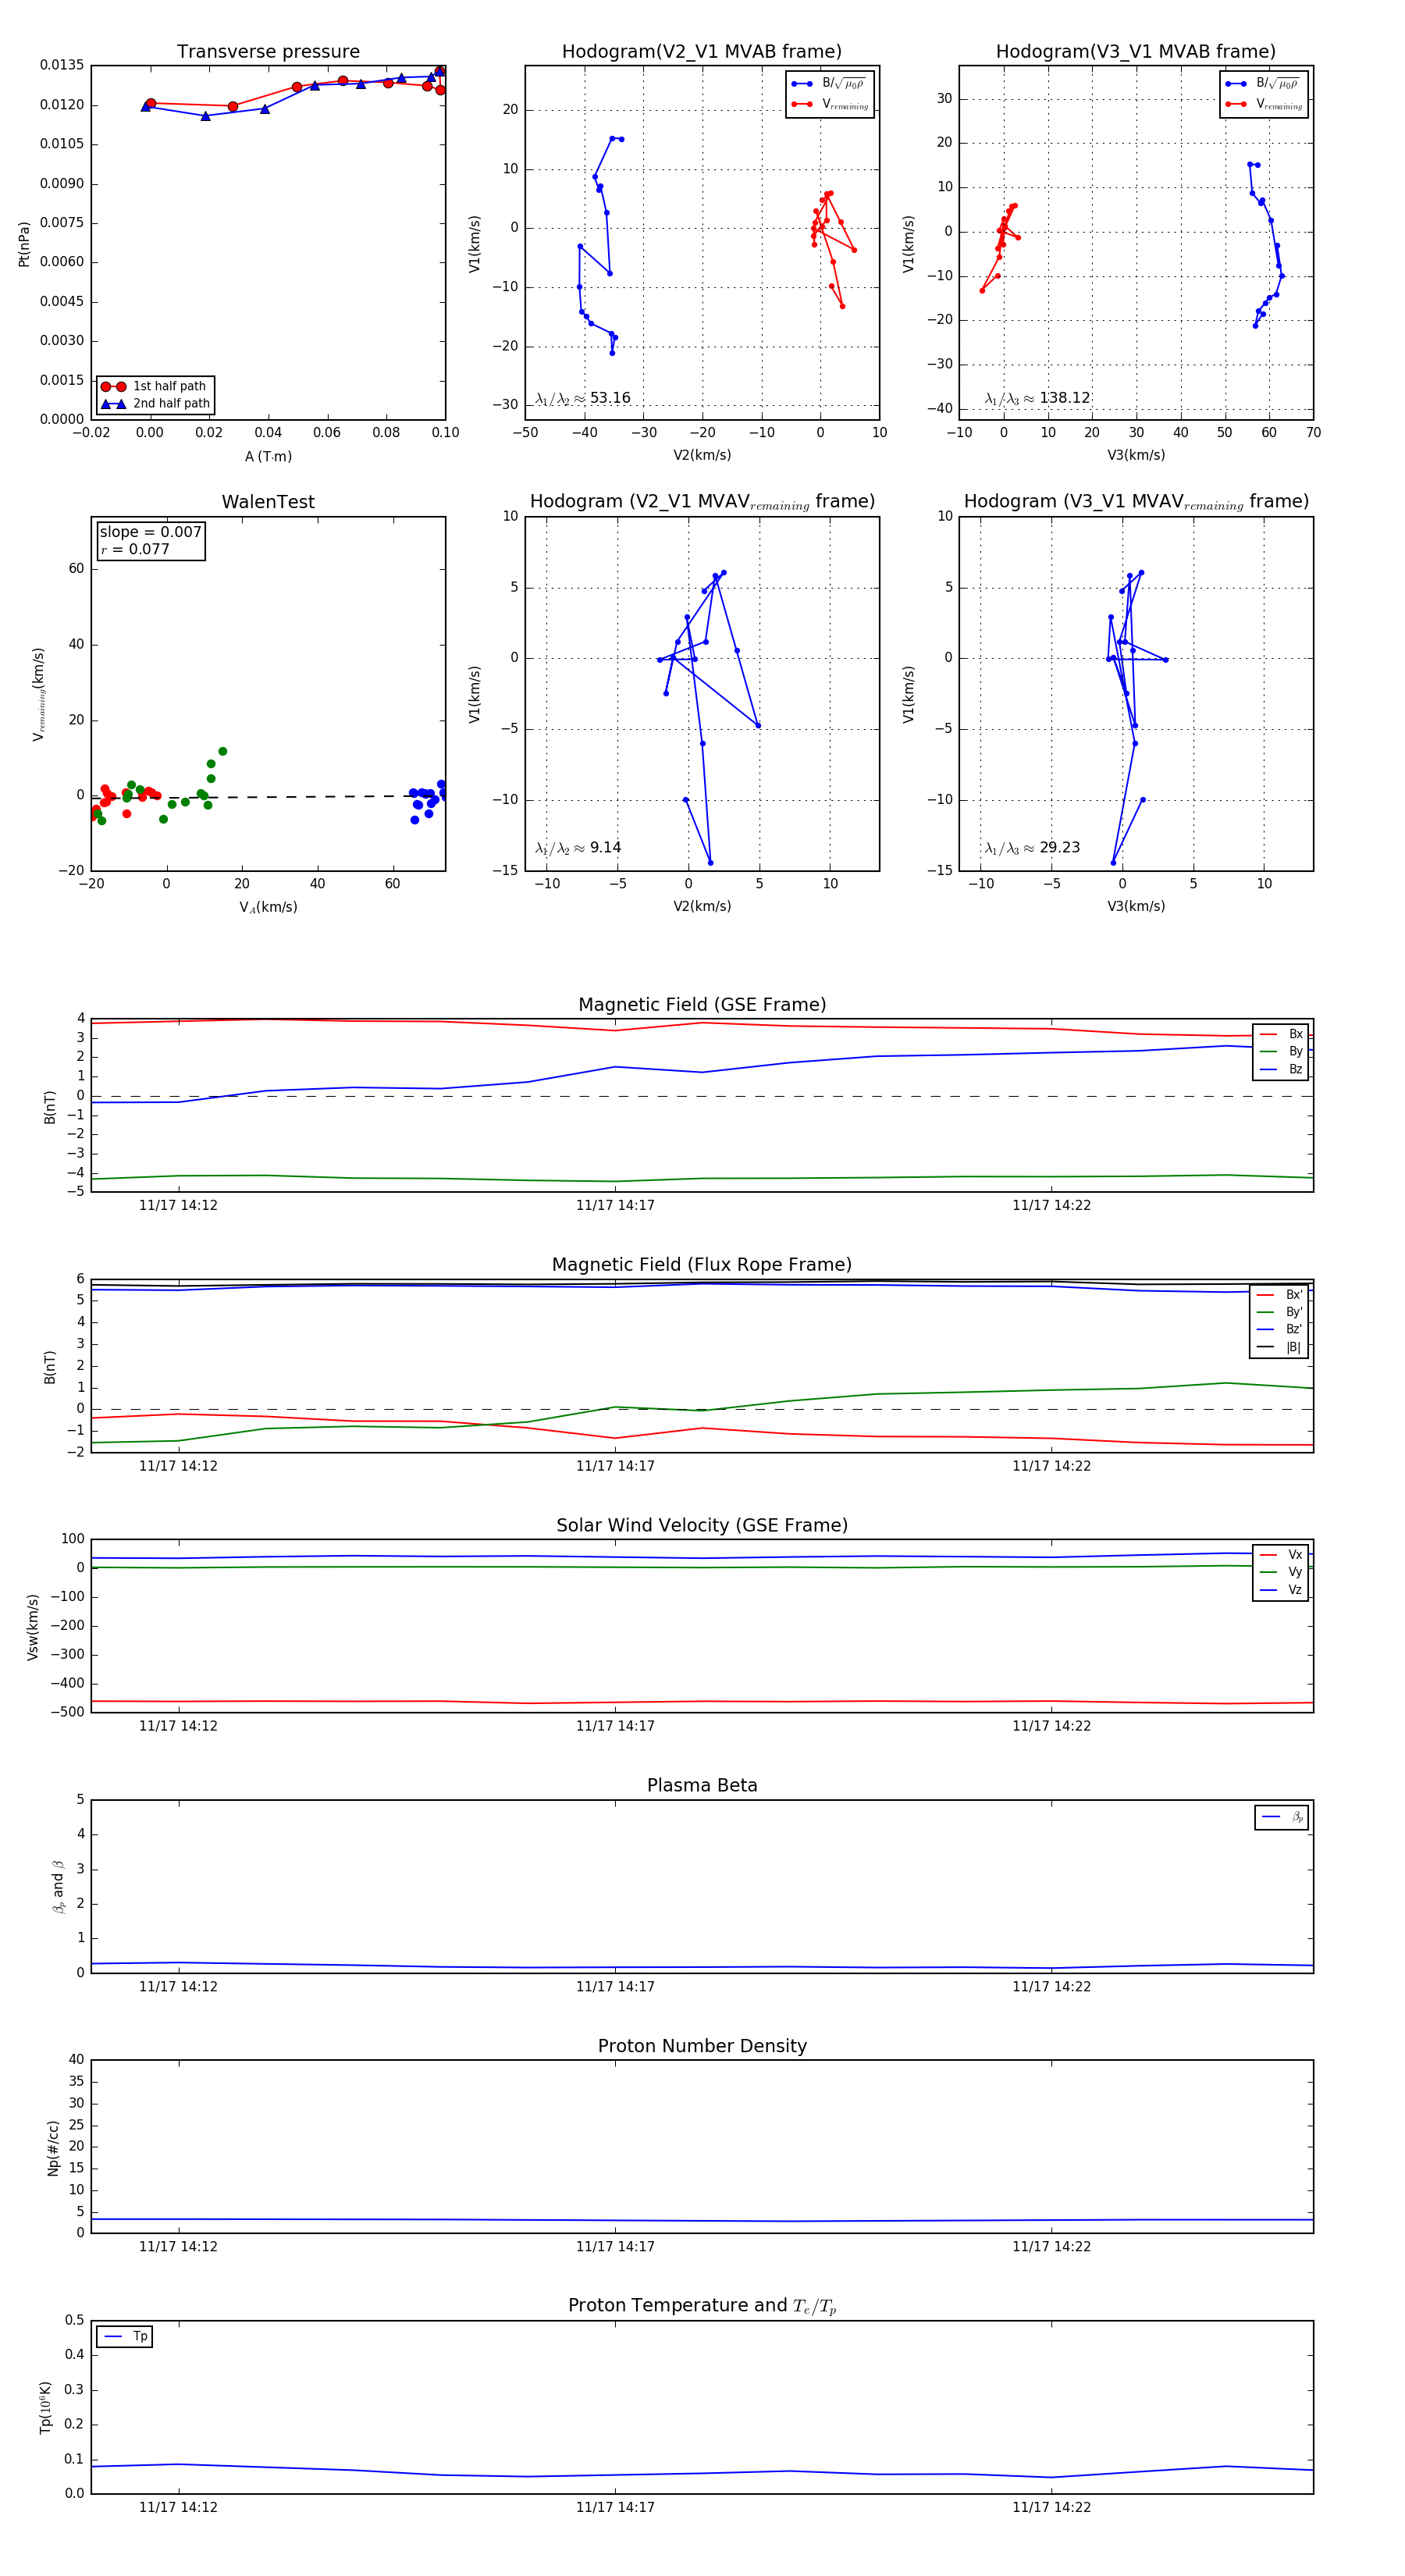Click the 'Vsw(km/s)' y-axis label
Screen dimensions: 1405x2576
(x=32, y=1627)
